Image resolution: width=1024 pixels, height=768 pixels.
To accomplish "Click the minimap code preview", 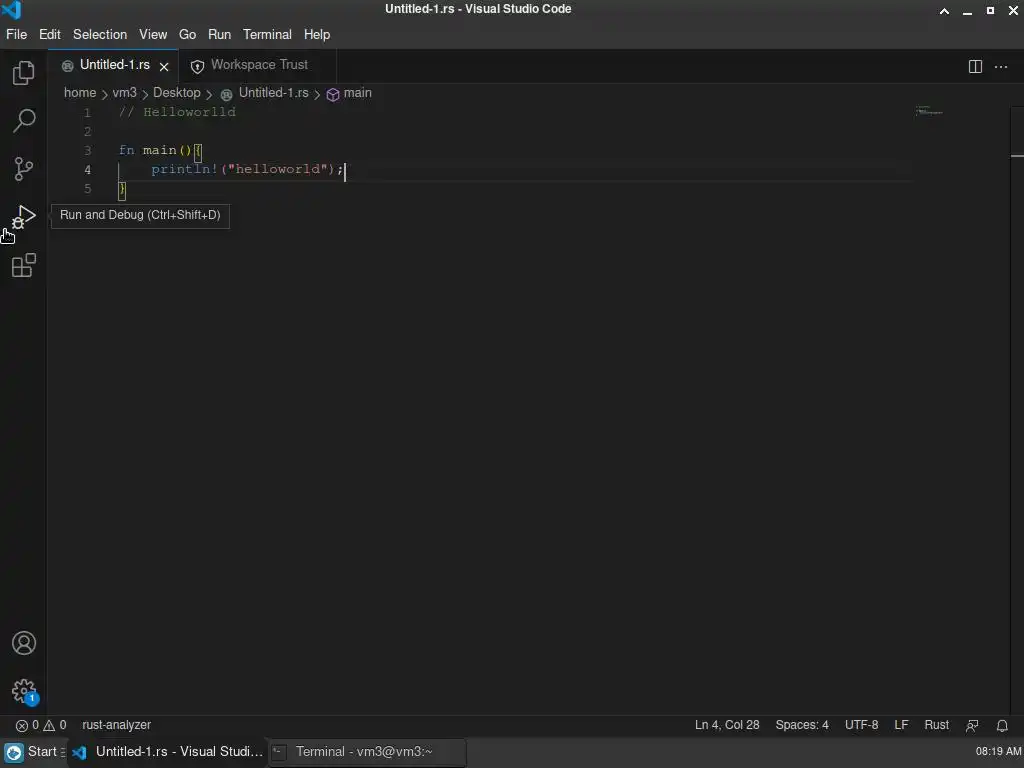I will click(x=929, y=110).
